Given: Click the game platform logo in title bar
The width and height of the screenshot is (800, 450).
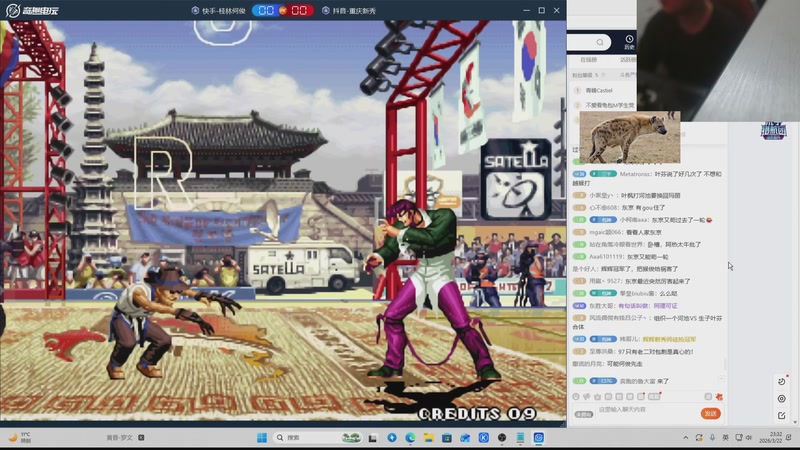Looking at the screenshot, I should click(32, 10).
